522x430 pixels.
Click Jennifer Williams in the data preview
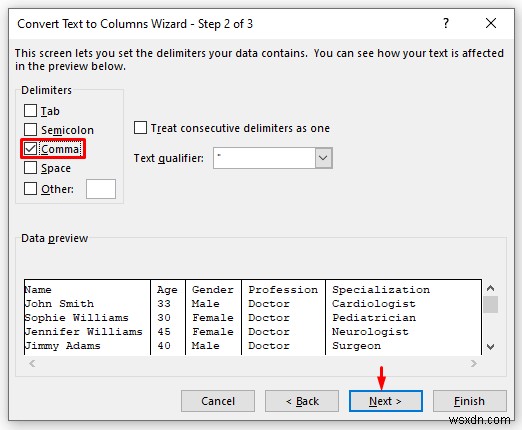[84, 332]
